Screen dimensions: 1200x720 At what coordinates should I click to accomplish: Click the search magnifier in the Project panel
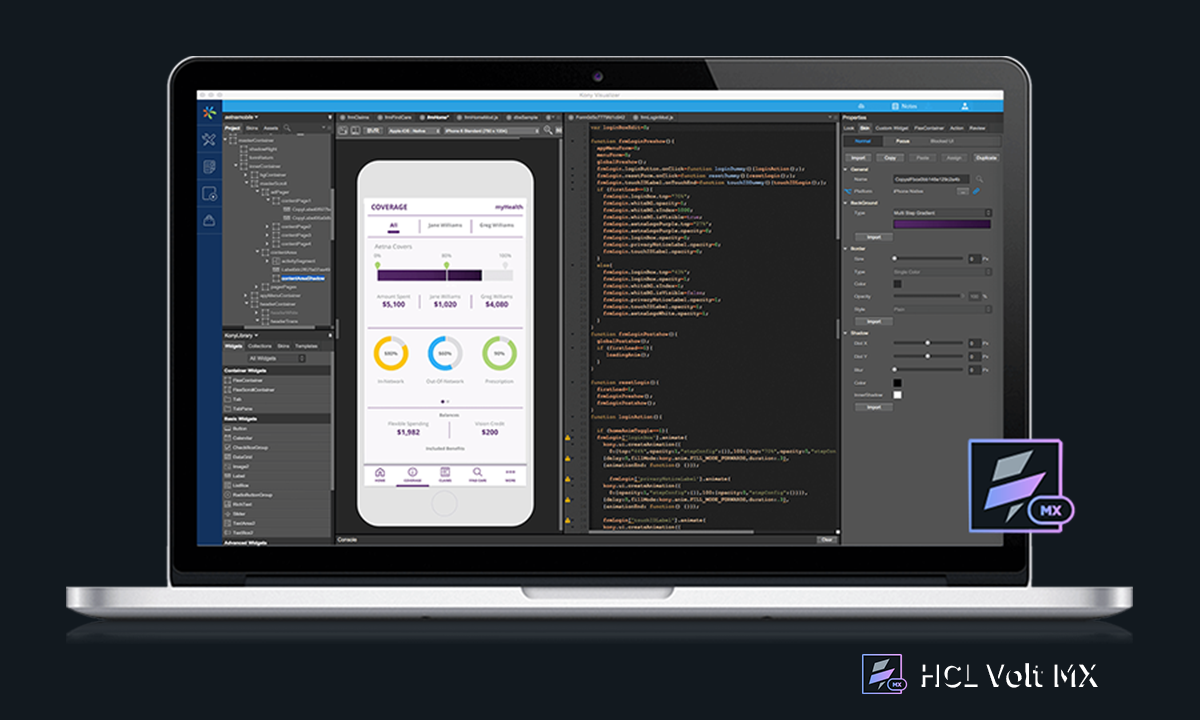pyautogui.click(x=288, y=128)
